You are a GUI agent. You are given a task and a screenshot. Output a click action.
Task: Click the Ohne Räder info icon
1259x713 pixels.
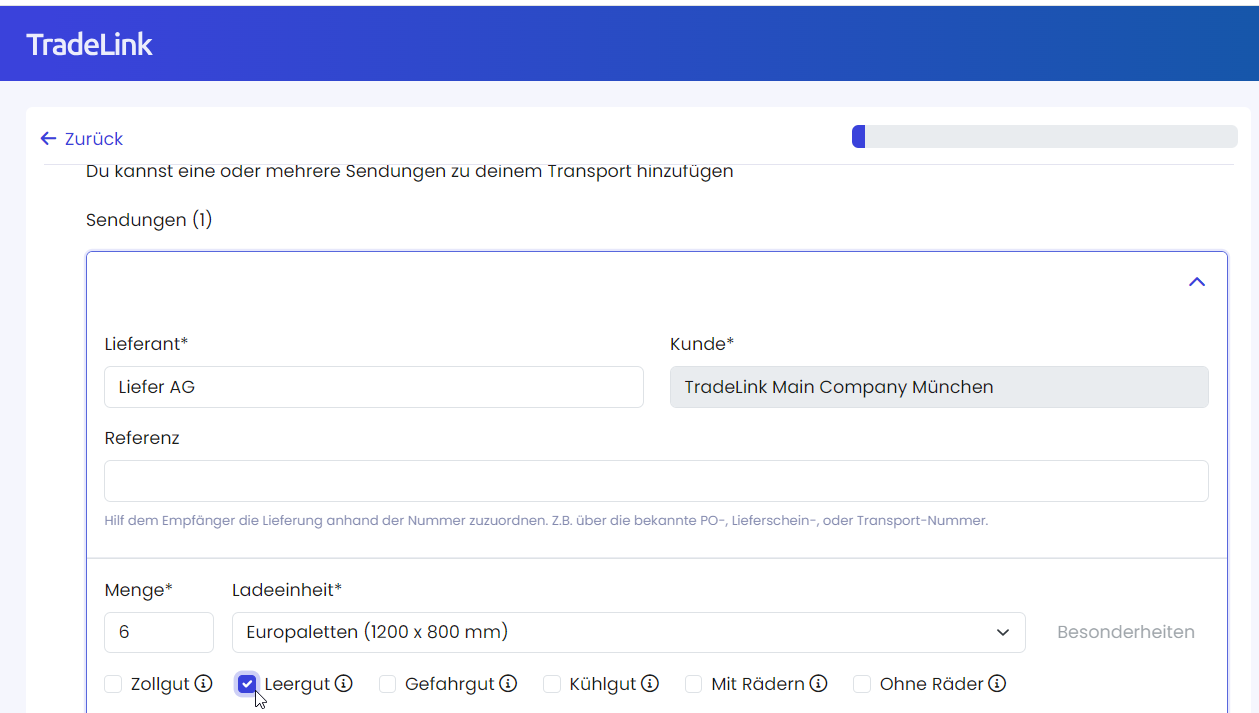coord(997,684)
